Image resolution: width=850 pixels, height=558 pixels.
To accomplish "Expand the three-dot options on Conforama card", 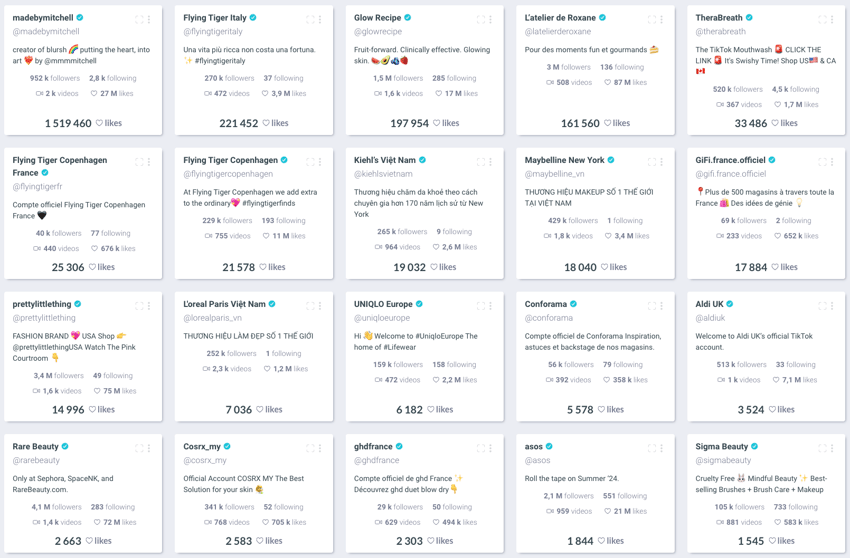I will pyautogui.click(x=661, y=306).
